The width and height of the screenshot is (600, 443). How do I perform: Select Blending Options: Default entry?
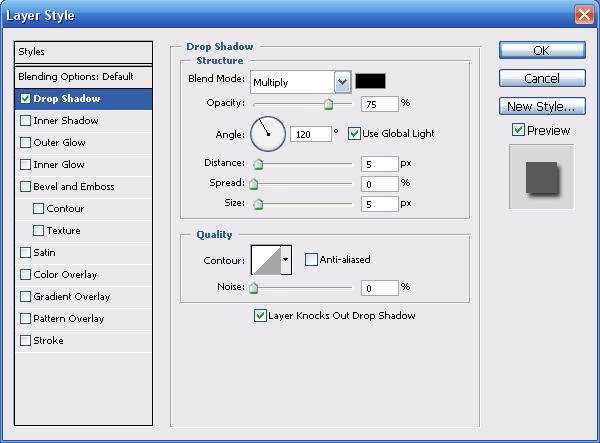(83, 77)
